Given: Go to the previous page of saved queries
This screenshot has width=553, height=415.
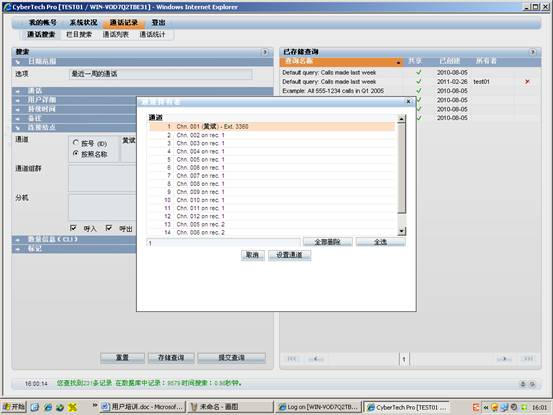Looking at the screenshot, I should 316,359.
